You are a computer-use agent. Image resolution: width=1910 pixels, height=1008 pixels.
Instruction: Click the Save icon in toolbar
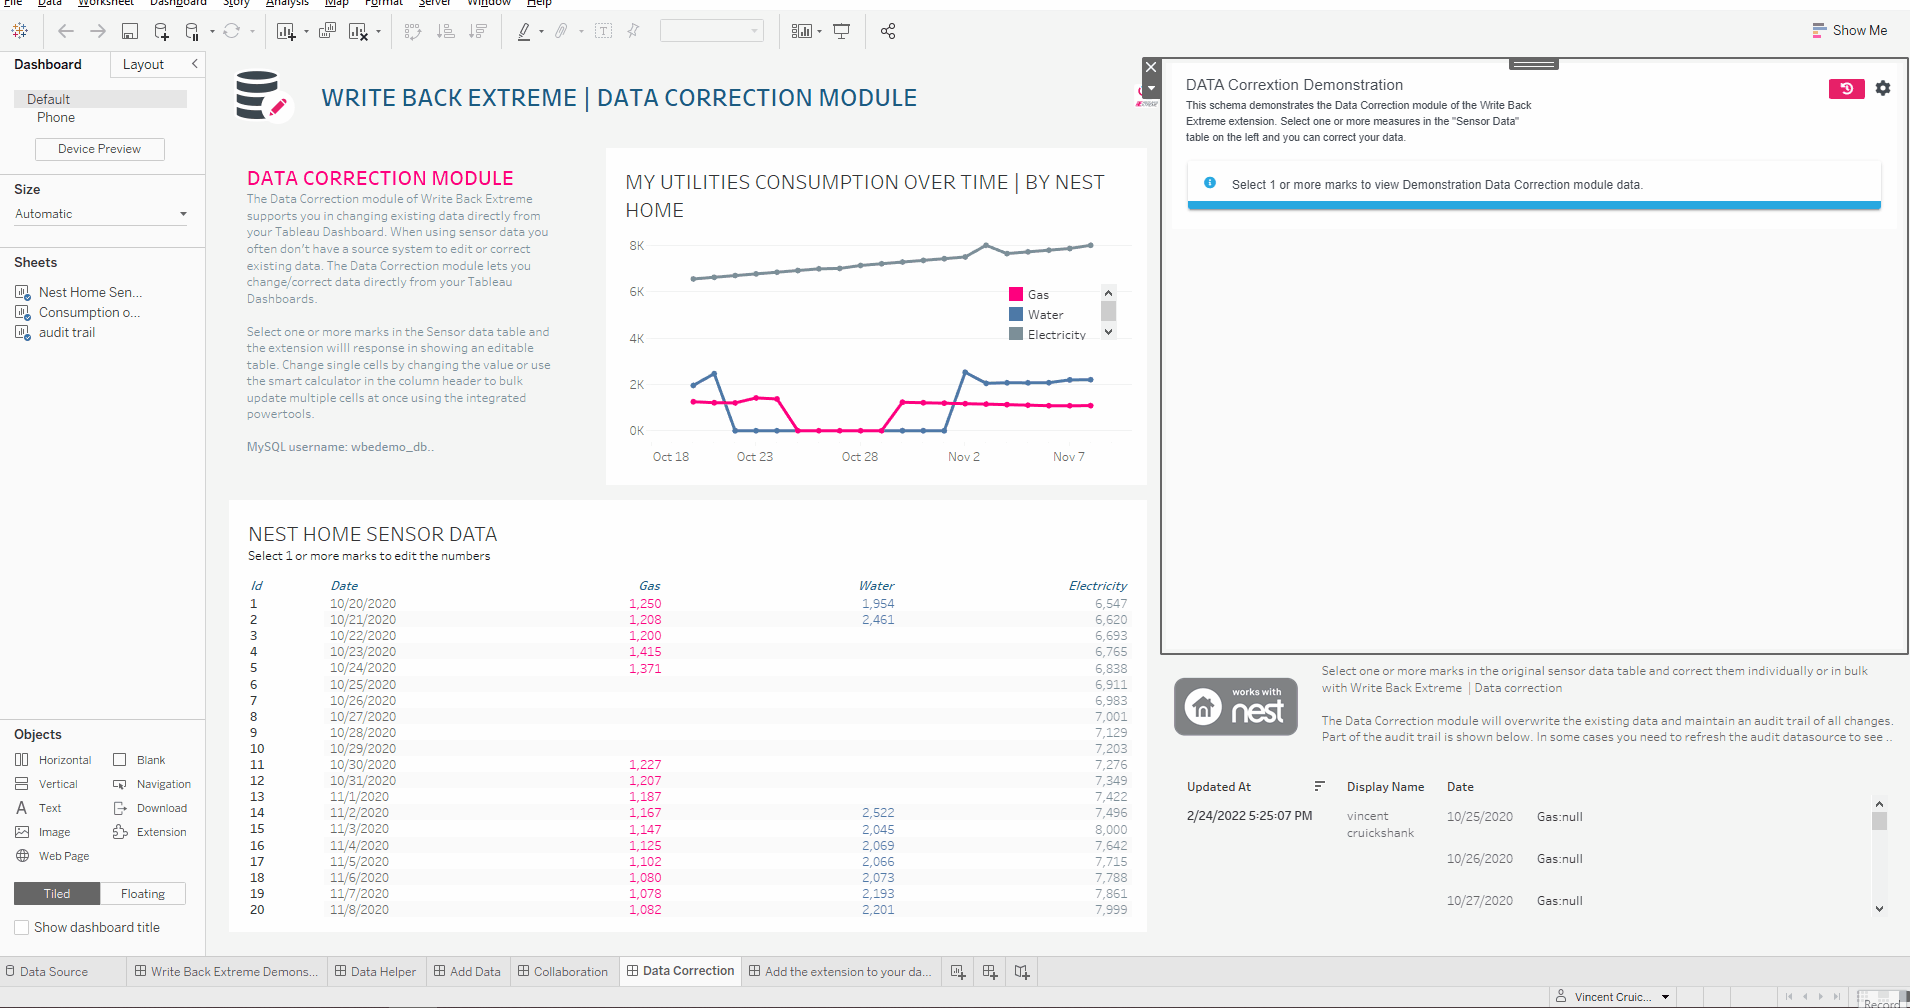130,32
